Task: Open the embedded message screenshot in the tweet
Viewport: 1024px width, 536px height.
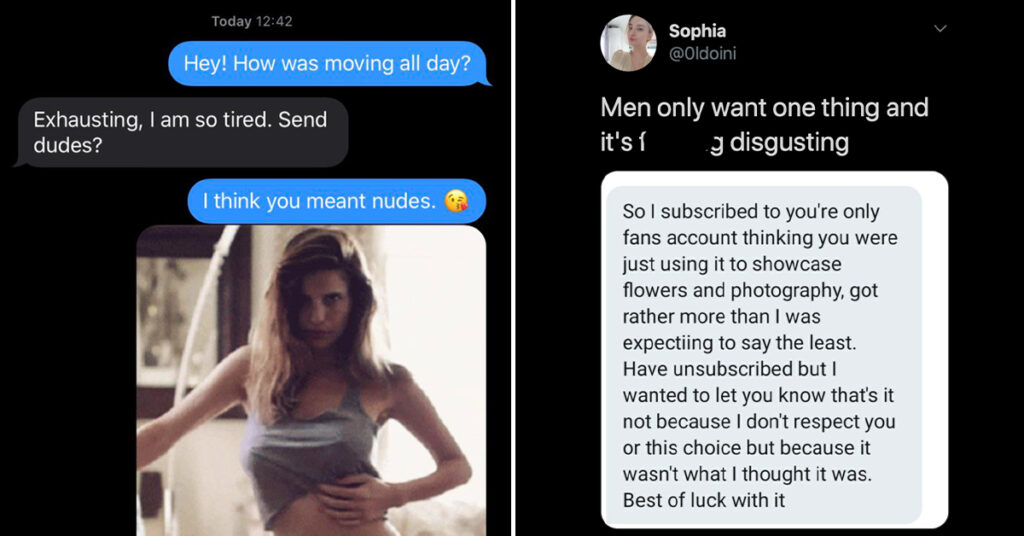Action: [775, 350]
